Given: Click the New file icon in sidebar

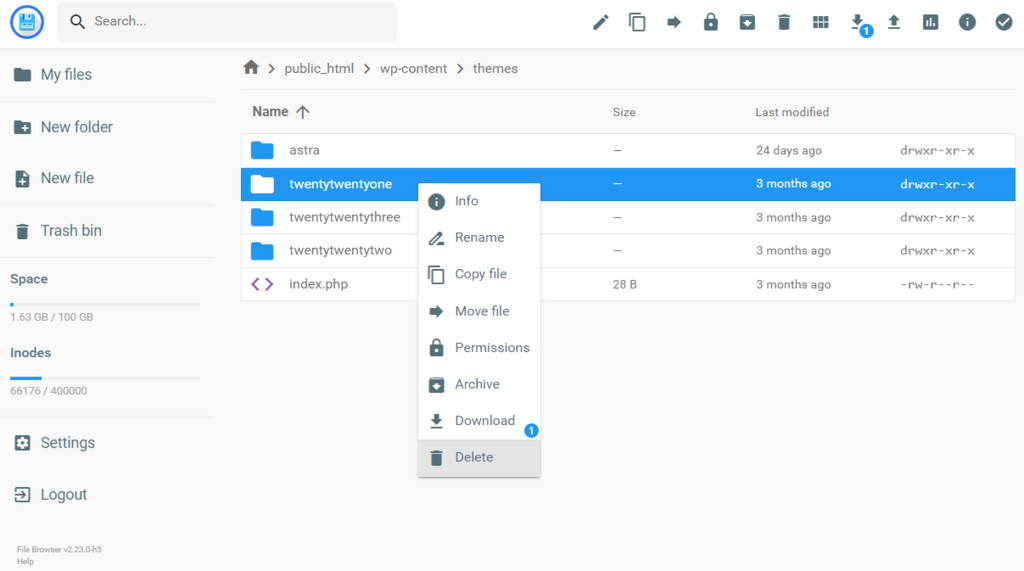Looking at the screenshot, I should [22, 178].
